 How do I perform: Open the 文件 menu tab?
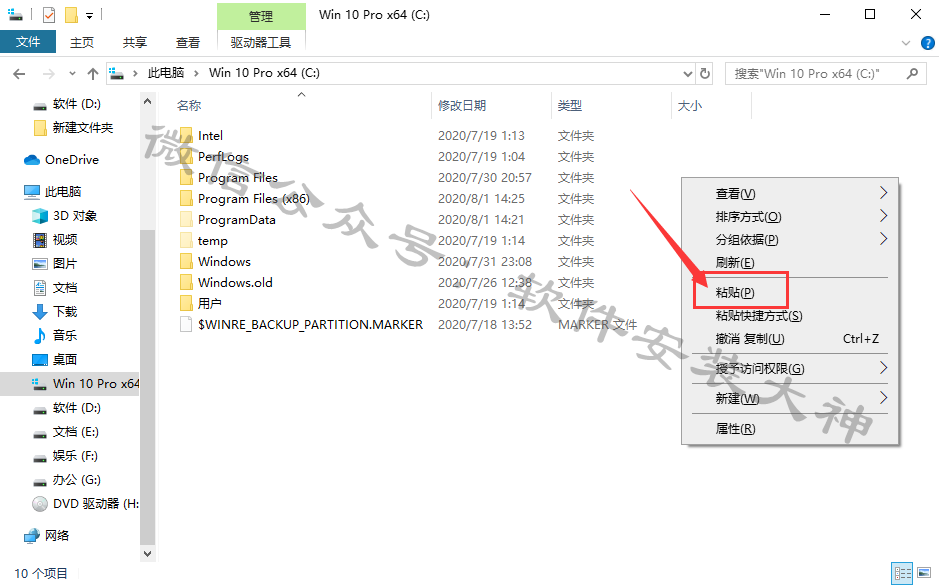tap(28, 42)
